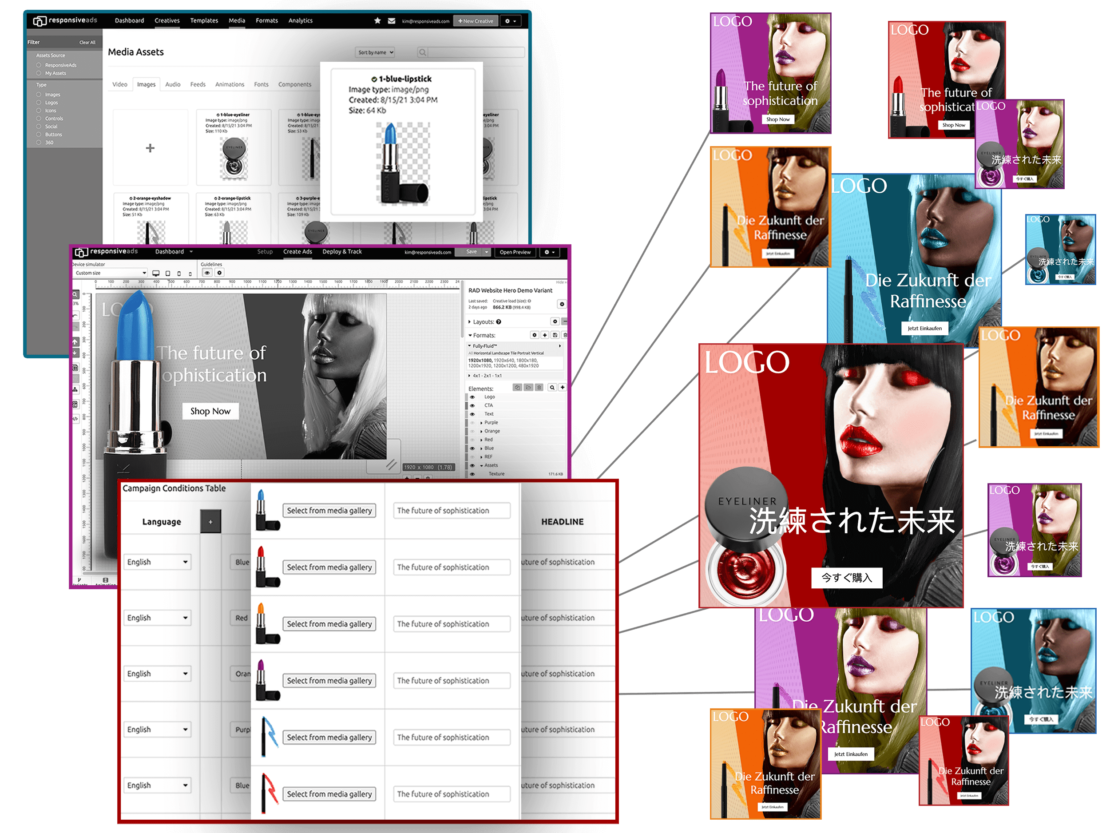Select the Buttons type filter radio
1110x833 pixels.
coord(39,134)
